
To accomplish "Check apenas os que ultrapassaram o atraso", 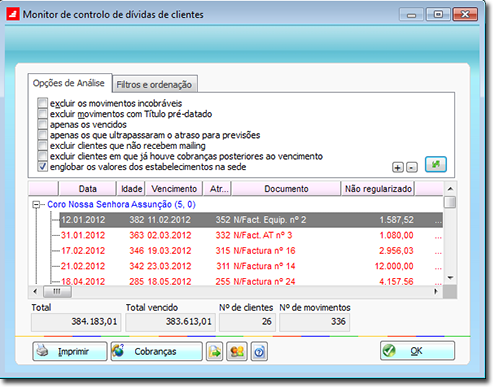I will click(42, 135).
